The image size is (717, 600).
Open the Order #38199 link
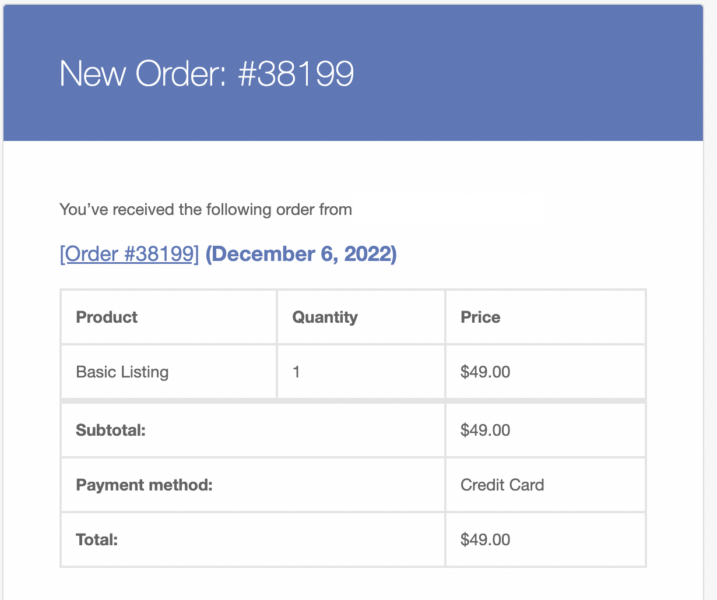click(x=129, y=254)
